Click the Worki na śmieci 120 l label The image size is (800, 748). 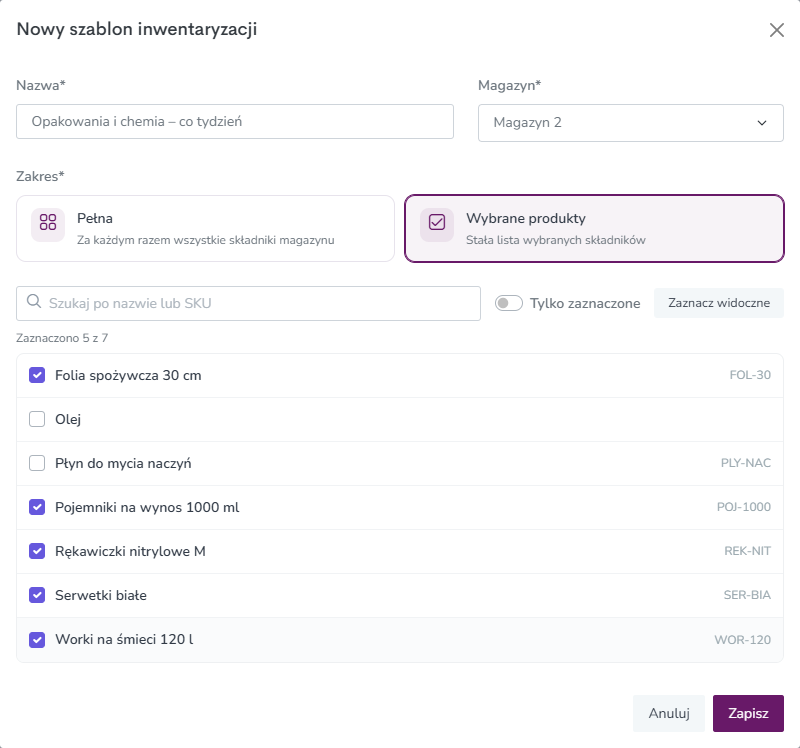tap(124, 639)
